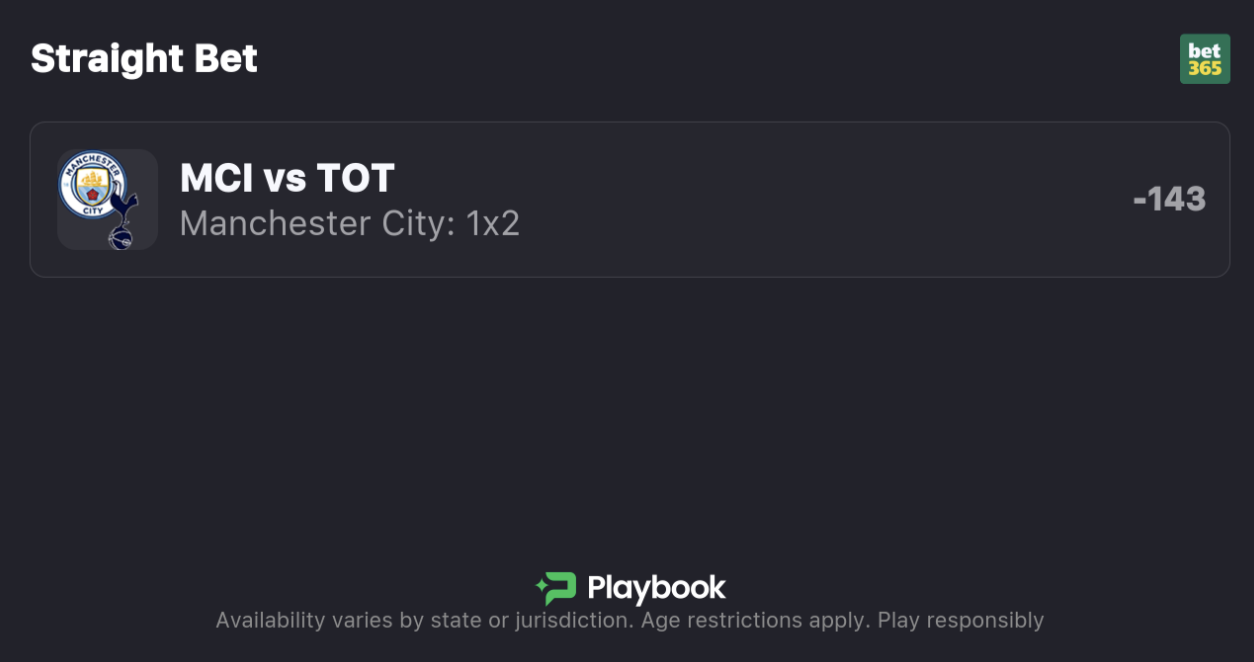
Task: Click empty middle area of bet card
Action: click(800, 200)
